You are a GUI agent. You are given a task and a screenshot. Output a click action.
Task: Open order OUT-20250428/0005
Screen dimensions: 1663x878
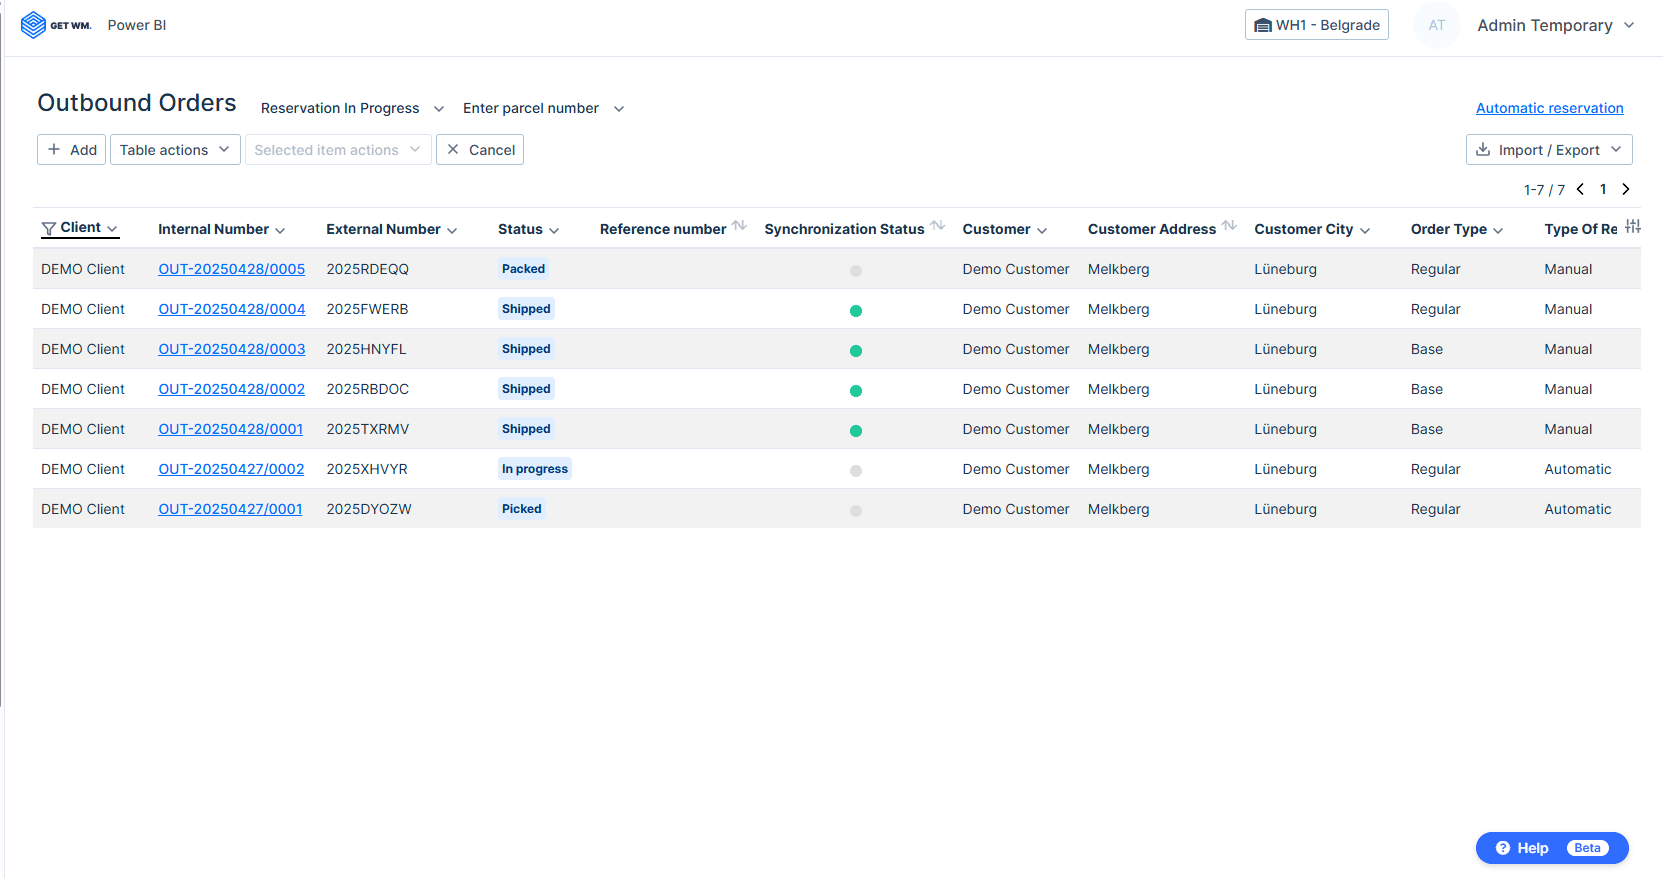coord(232,269)
